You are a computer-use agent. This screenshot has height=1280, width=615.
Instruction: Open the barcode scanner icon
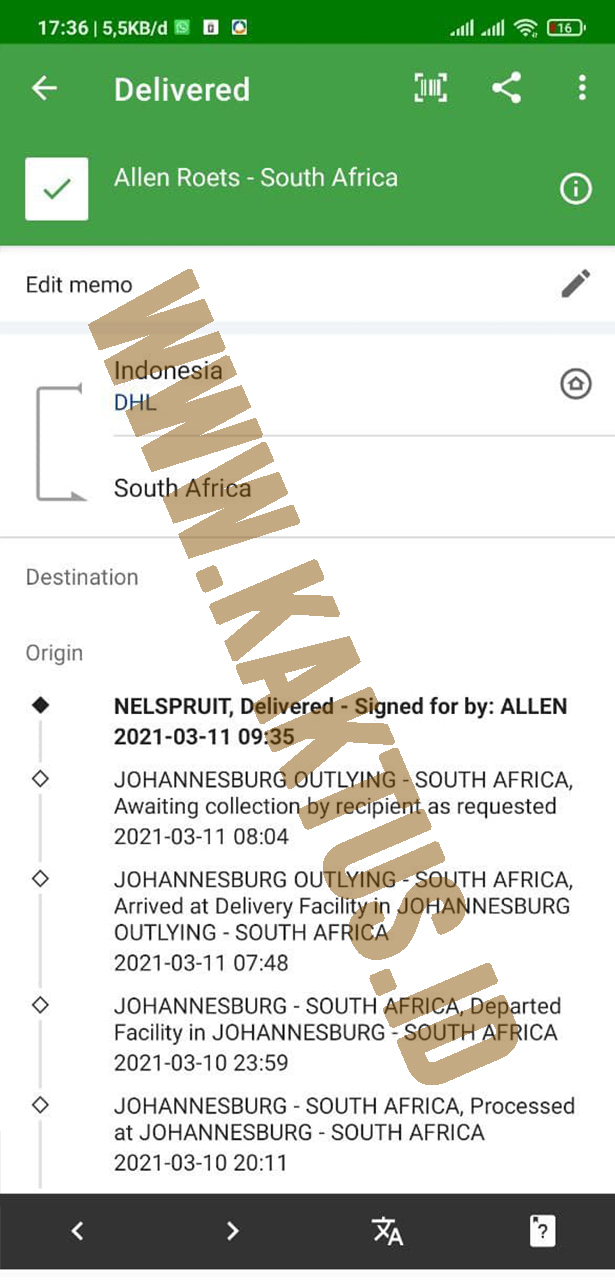430,88
